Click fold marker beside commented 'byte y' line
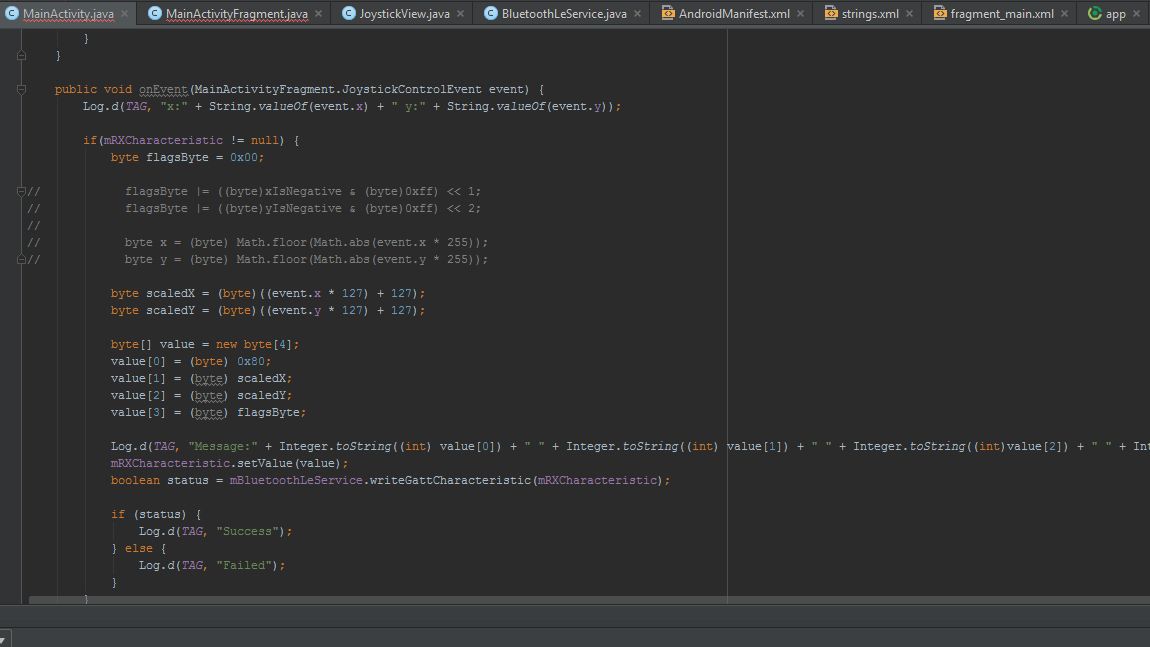Viewport: 1150px width, 647px height. 21,259
